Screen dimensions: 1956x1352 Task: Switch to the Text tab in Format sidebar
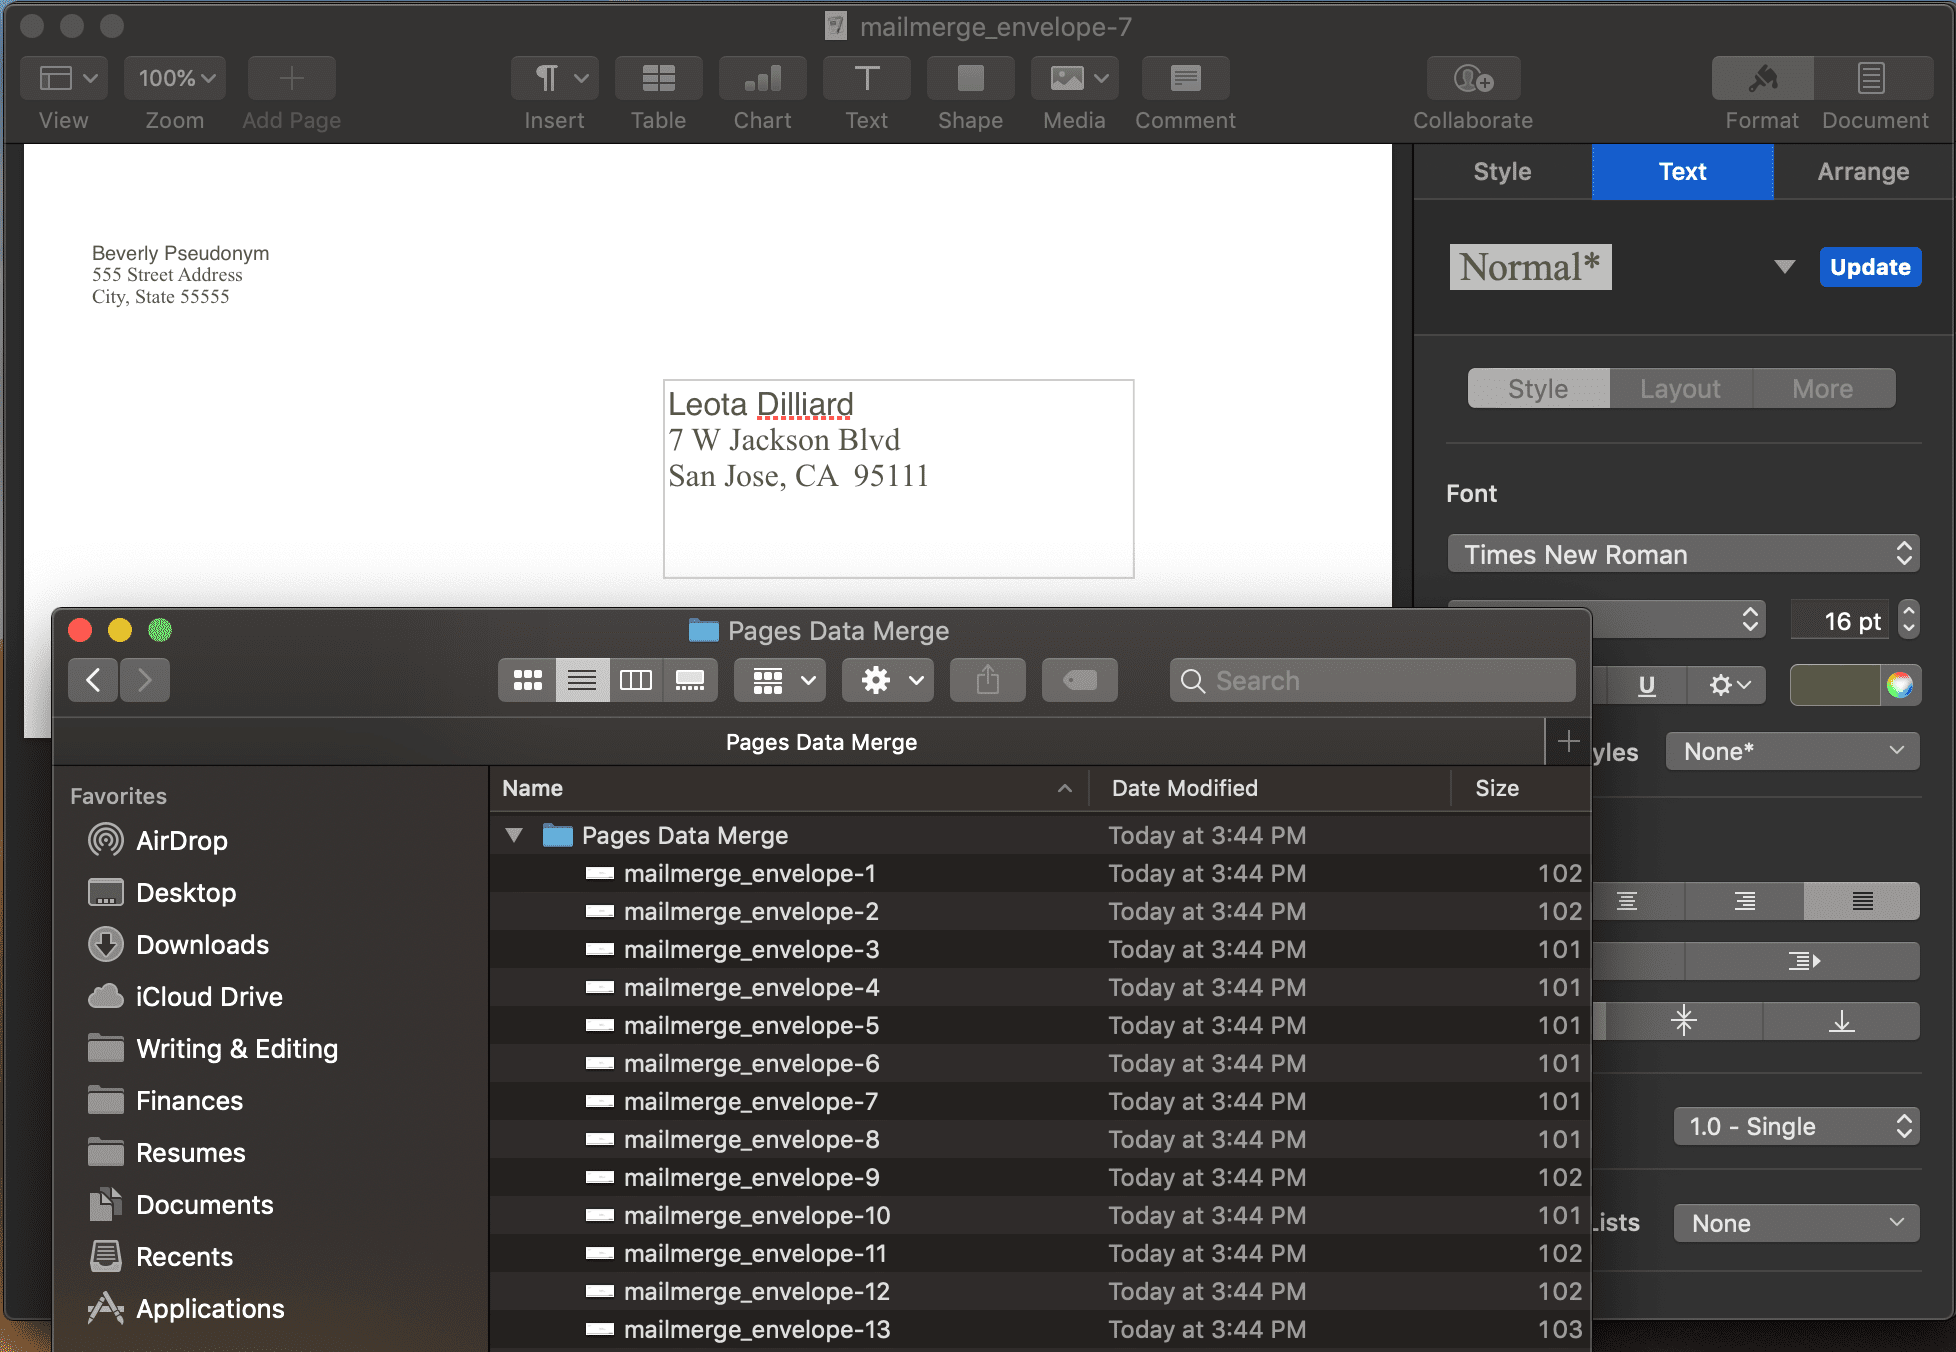[1683, 172]
